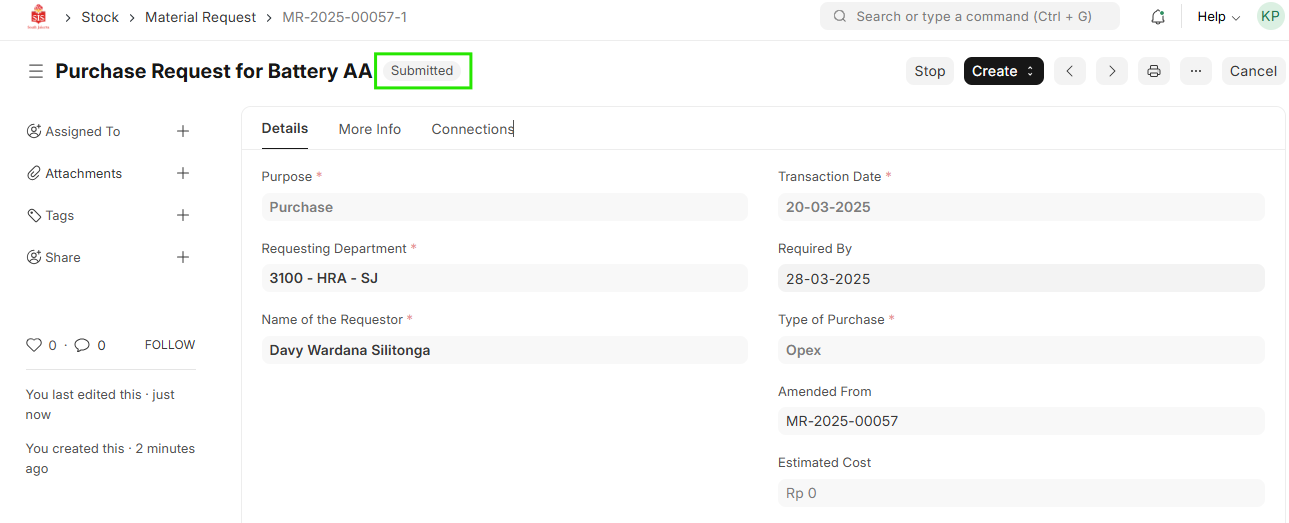Expand the Create dropdown button
This screenshot has height=523, width=1289.
(x=1003, y=71)
